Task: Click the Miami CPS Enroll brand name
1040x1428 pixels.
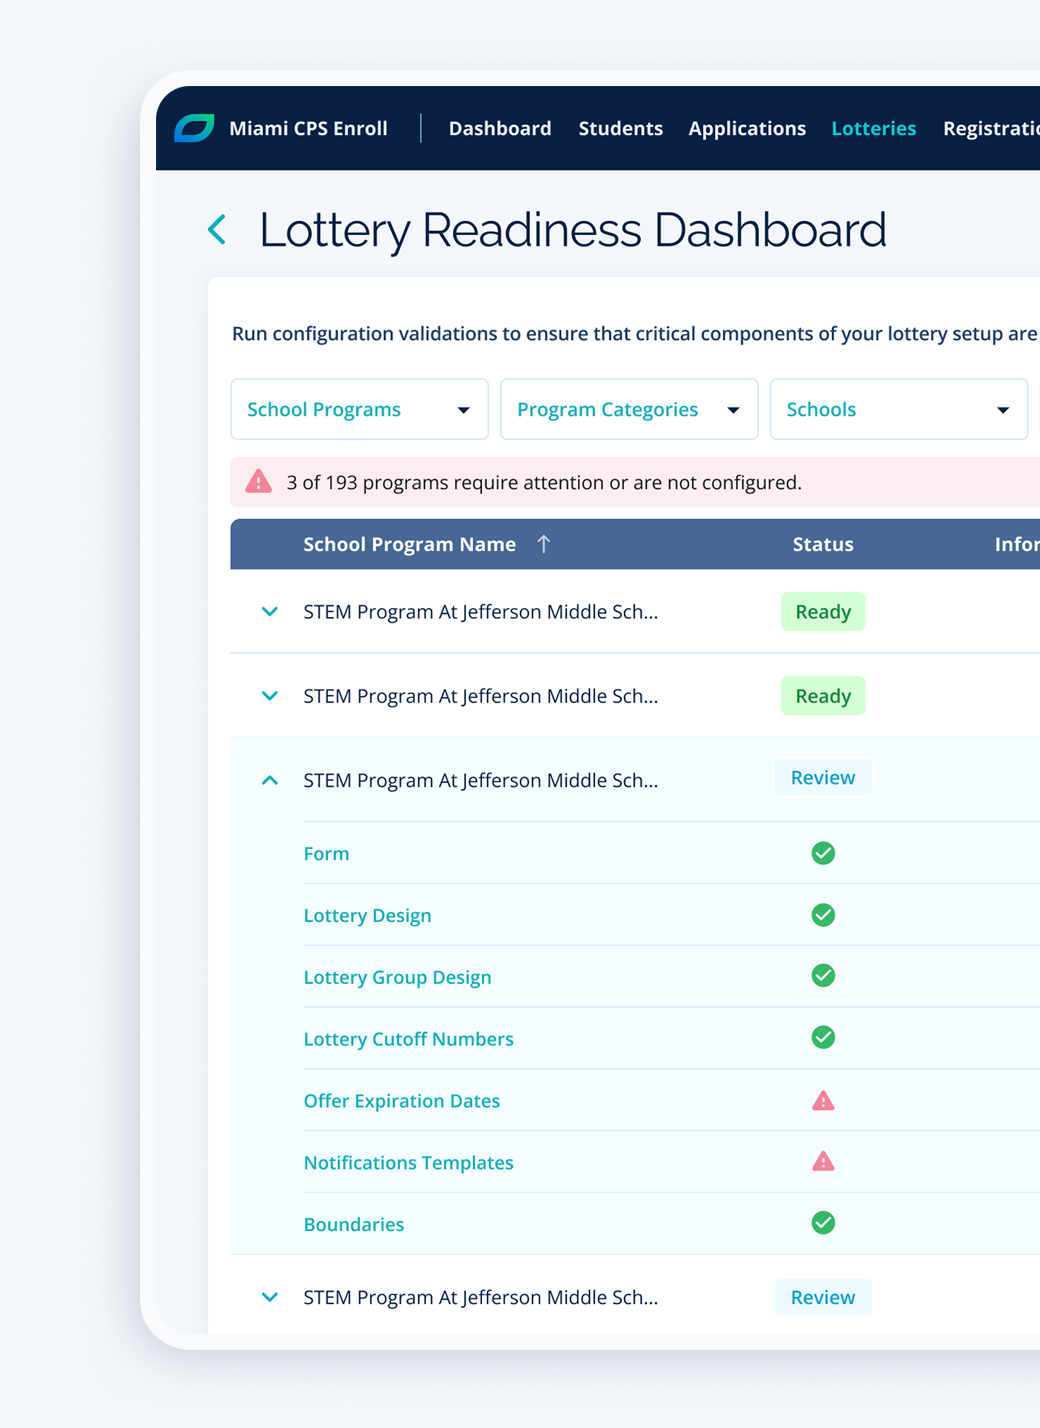Action: 308,128
